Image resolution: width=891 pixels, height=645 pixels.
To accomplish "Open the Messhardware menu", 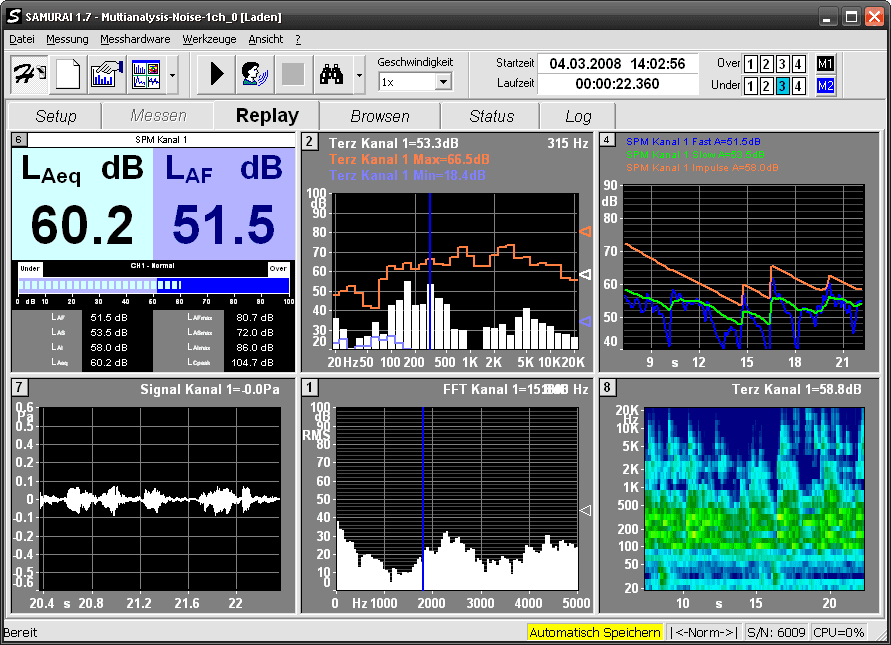I will pyautogui.click(x=135, y=39).
